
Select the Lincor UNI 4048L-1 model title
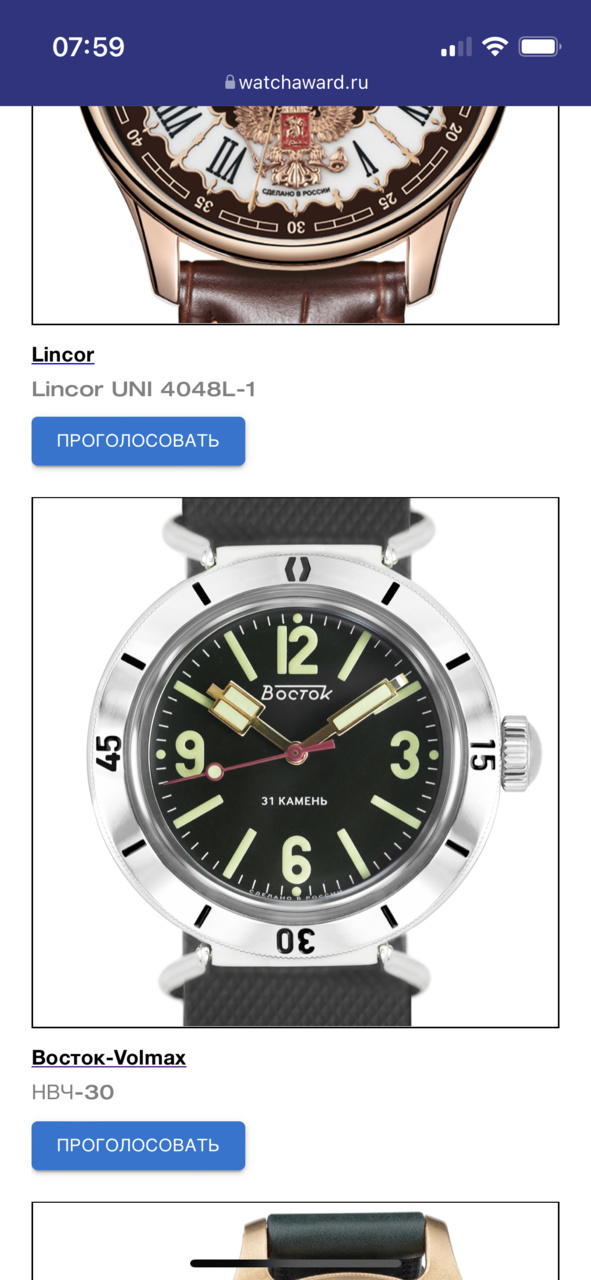[144, 389]
